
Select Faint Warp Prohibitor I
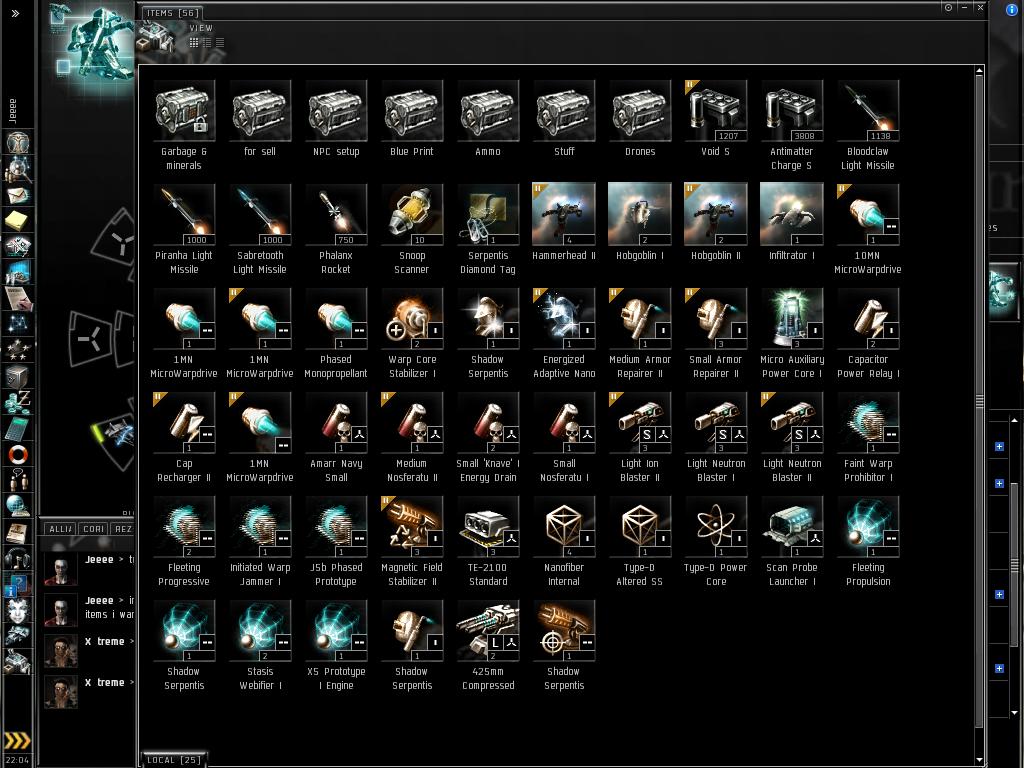(867, 438)
